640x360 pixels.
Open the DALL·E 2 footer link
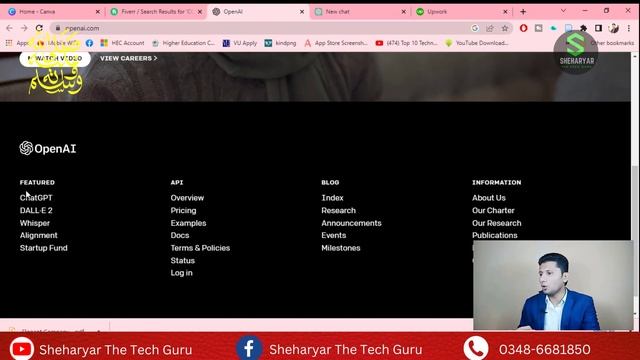click(x=36, y=210)
